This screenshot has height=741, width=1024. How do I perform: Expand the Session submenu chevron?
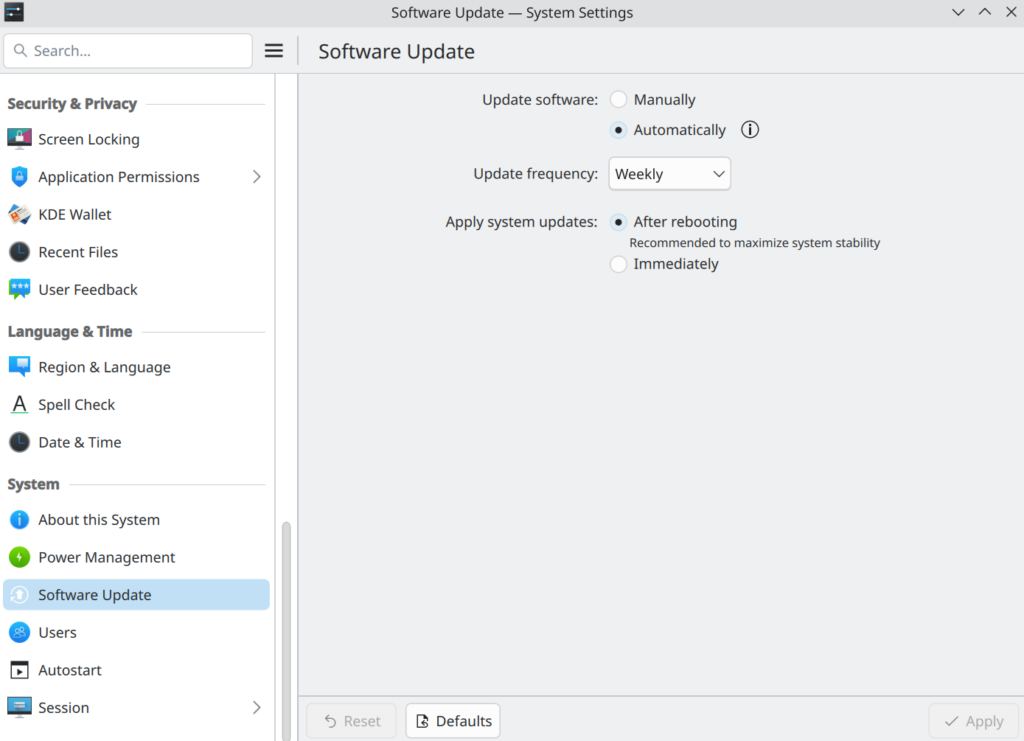[x=257, y=708]
